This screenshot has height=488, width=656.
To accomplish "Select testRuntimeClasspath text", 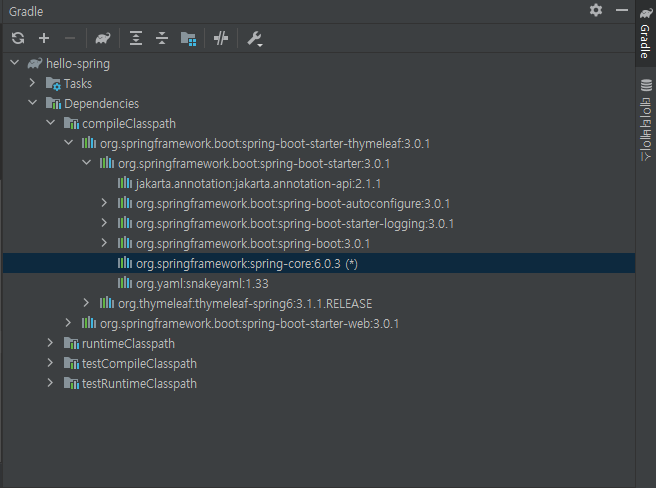I will pos(139,384).
